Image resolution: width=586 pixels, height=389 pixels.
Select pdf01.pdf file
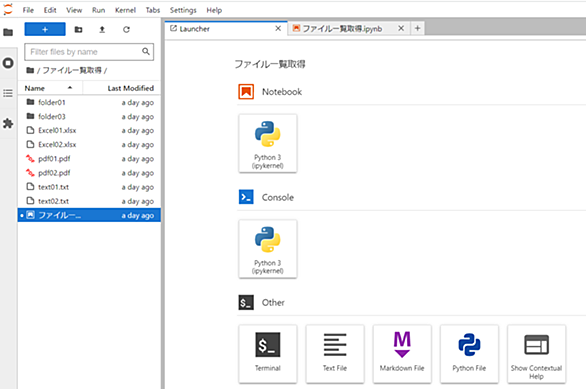(x=89, y=159)
